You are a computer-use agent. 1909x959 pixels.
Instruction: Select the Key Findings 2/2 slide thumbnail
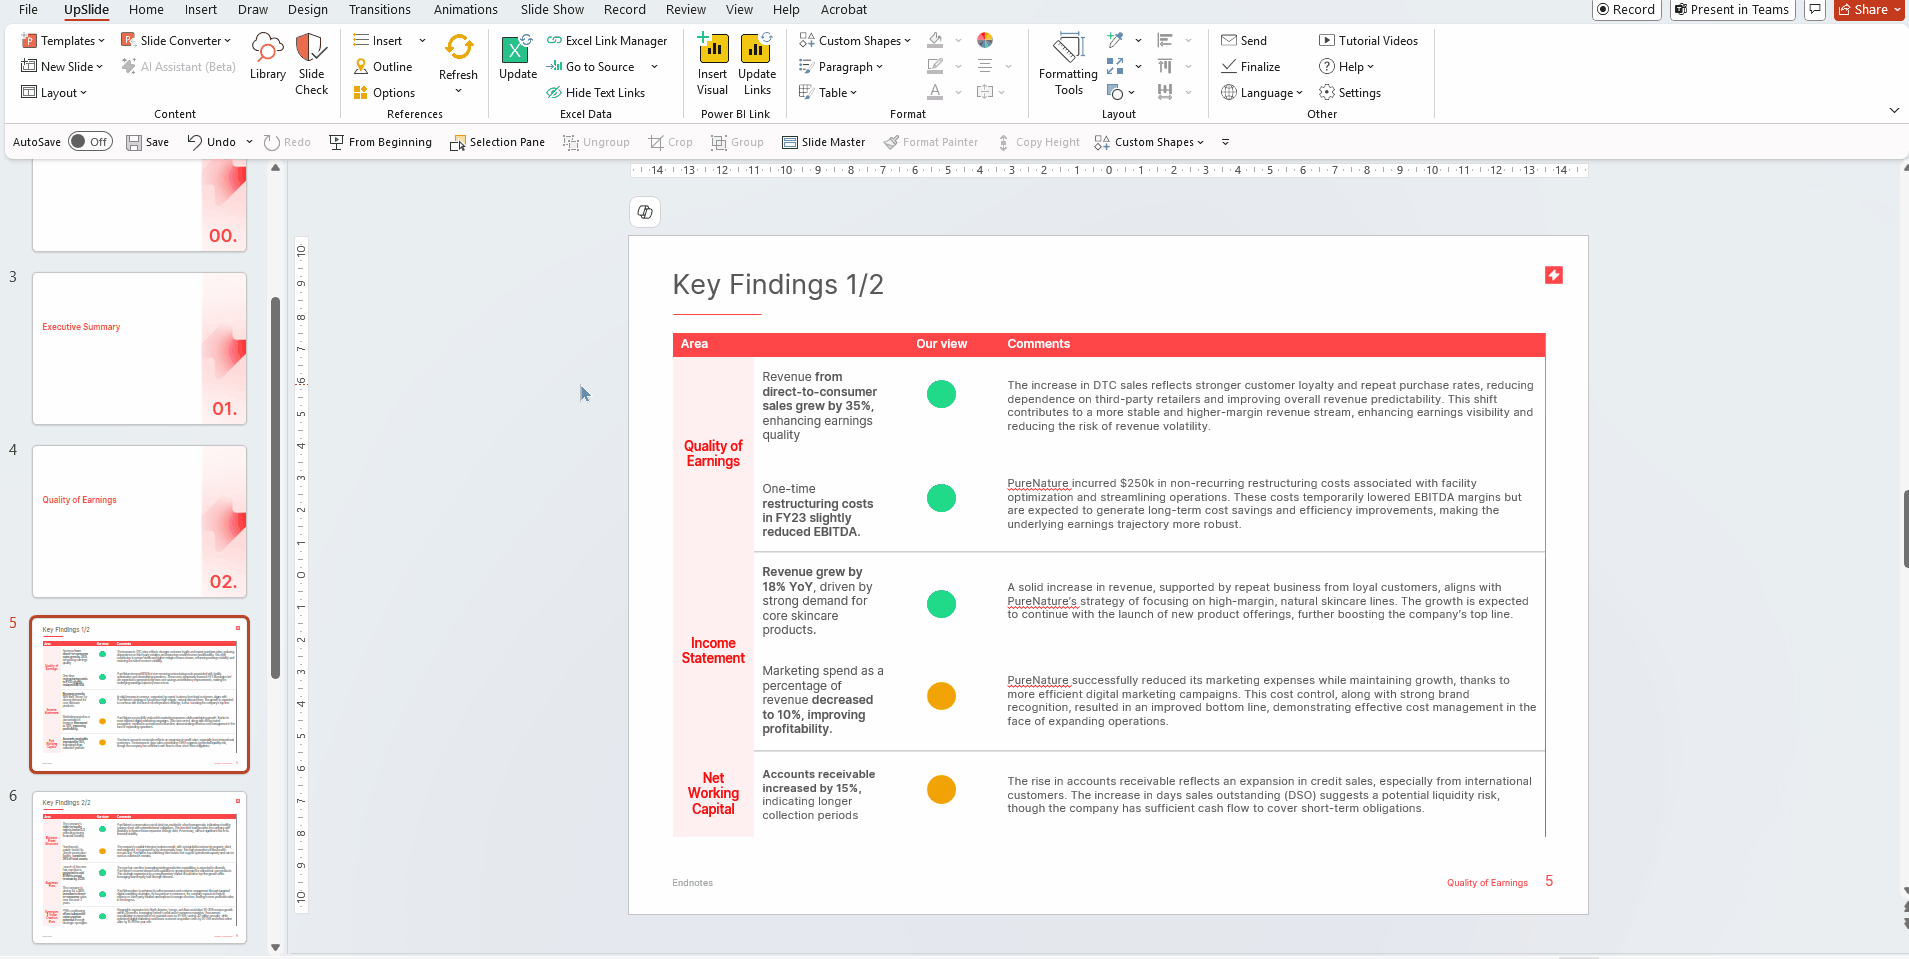[140, 867]
